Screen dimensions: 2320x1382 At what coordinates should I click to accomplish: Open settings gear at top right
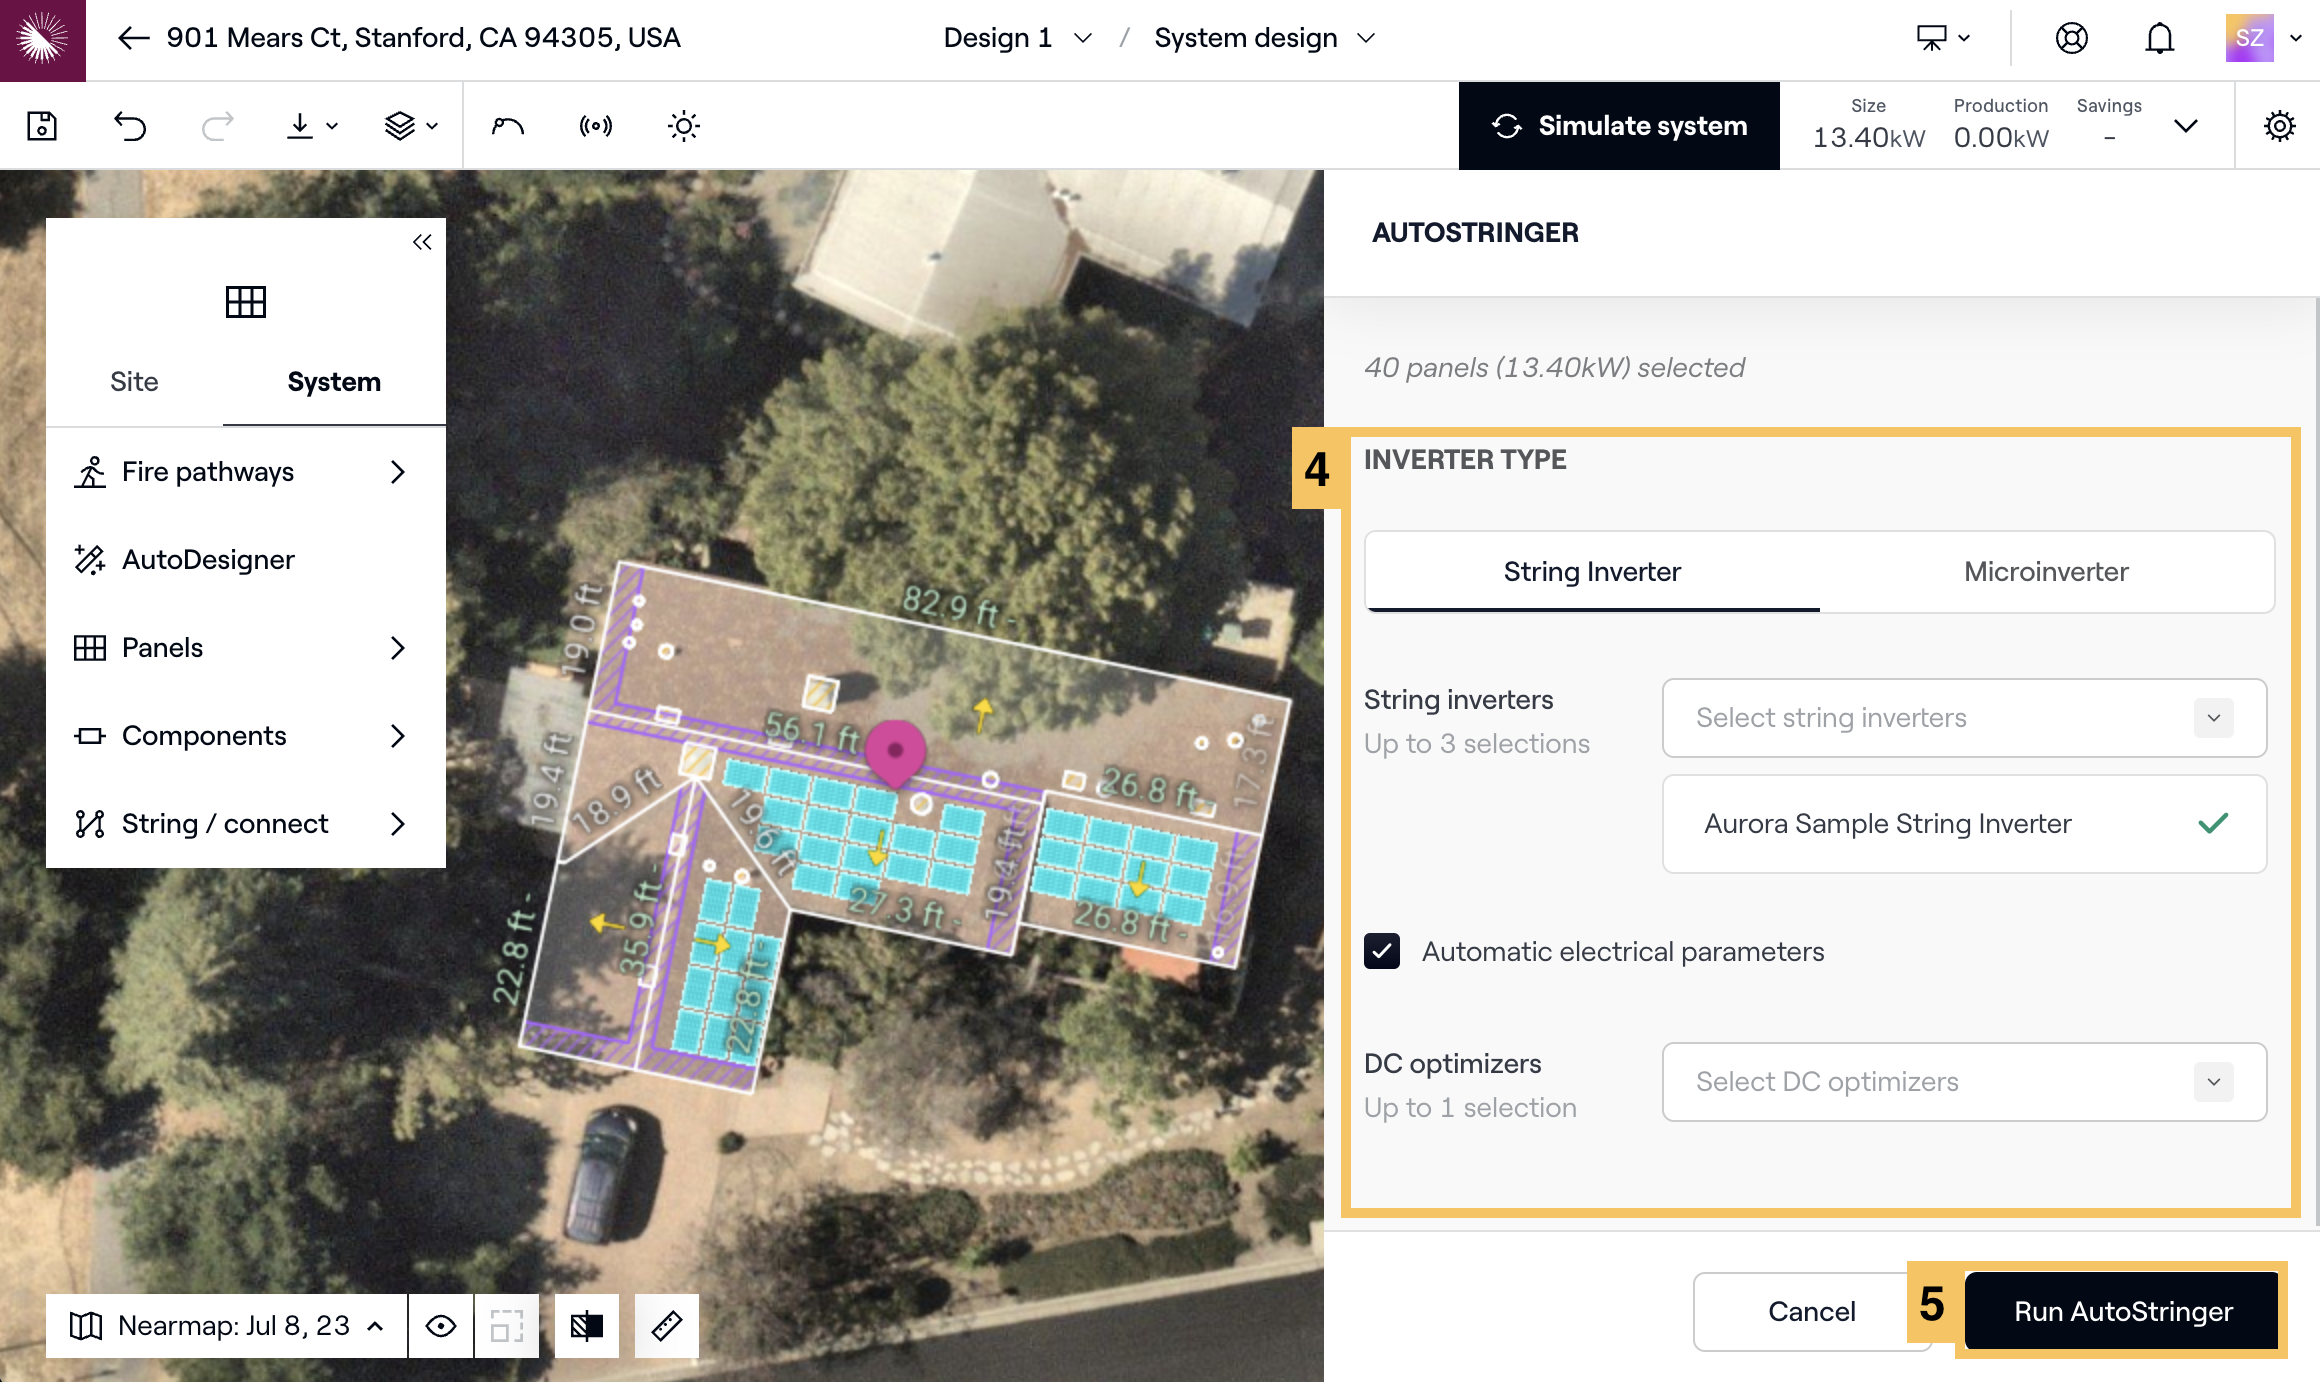coord(2279,126)
